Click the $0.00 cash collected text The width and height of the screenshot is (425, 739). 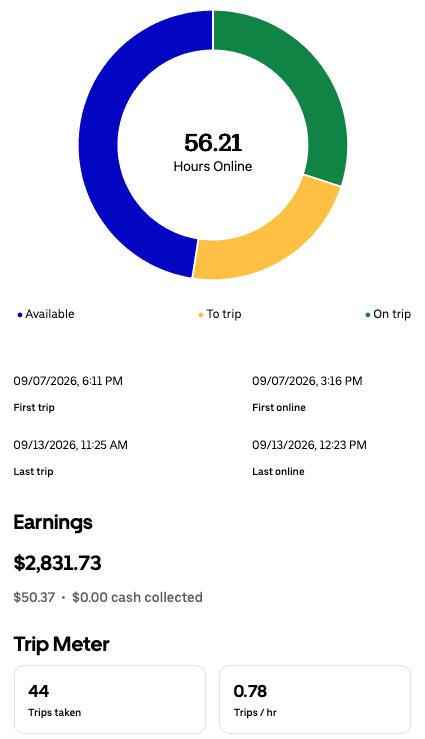[x=137, y=598]
